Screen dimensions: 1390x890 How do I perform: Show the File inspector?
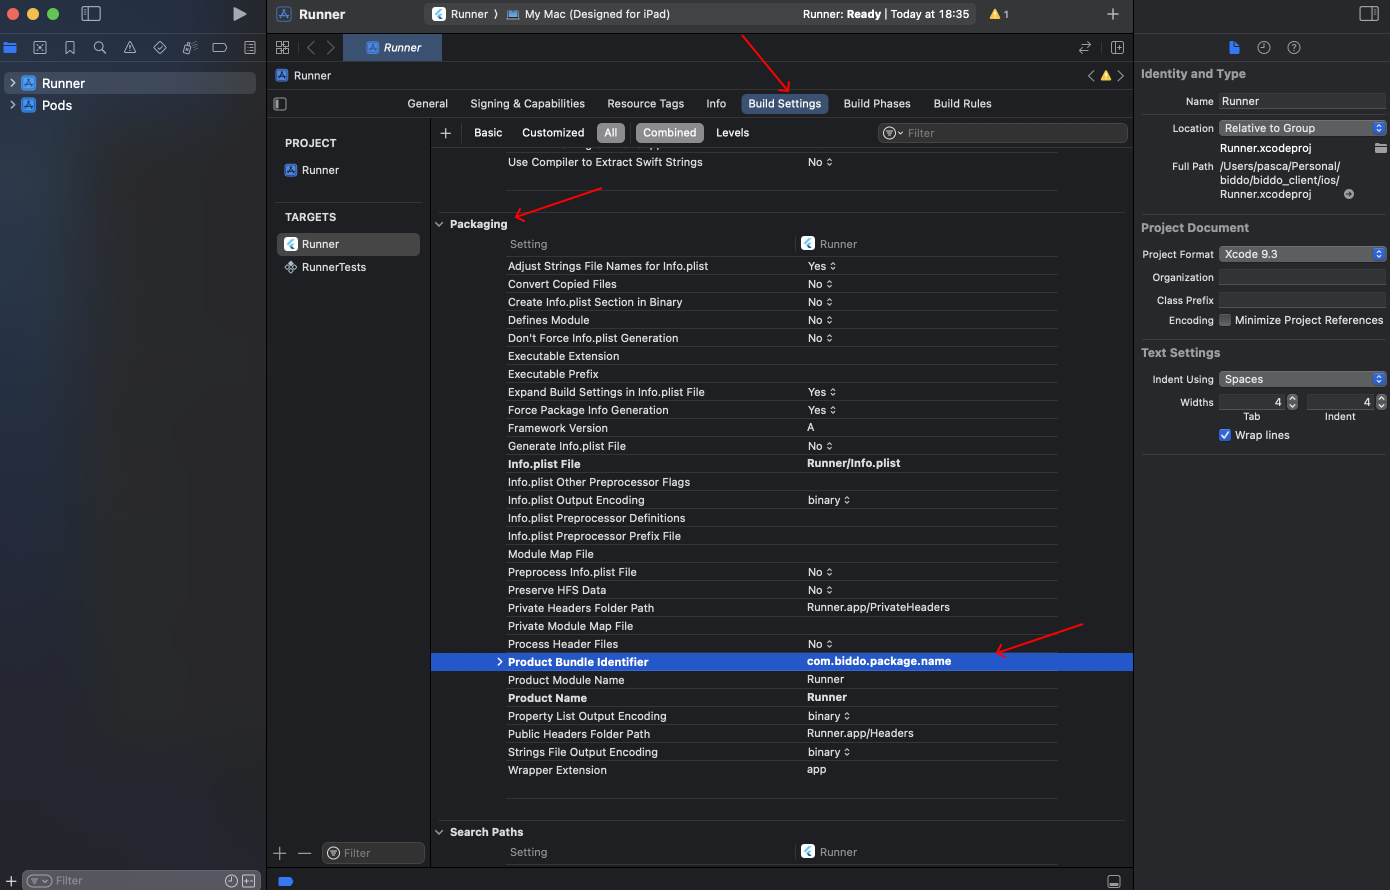point(1234,47)
